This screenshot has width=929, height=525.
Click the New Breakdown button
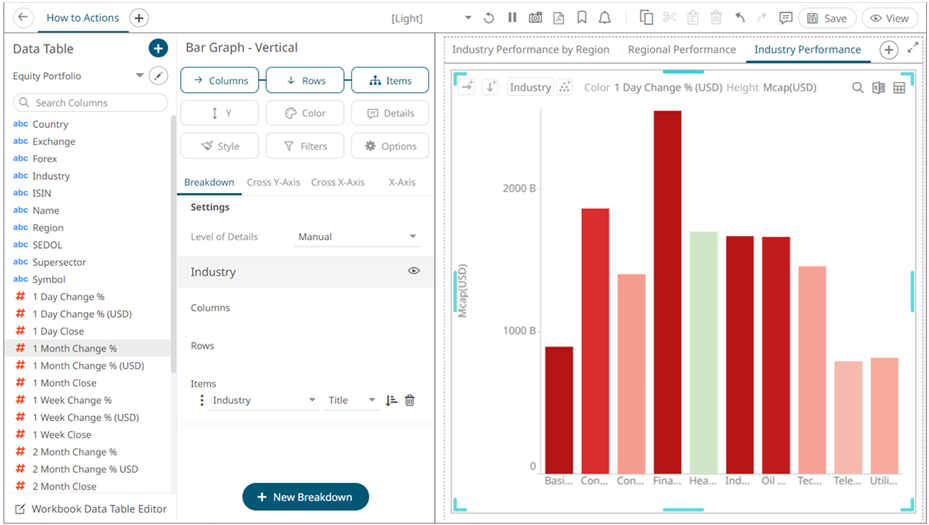pos(305,497)
